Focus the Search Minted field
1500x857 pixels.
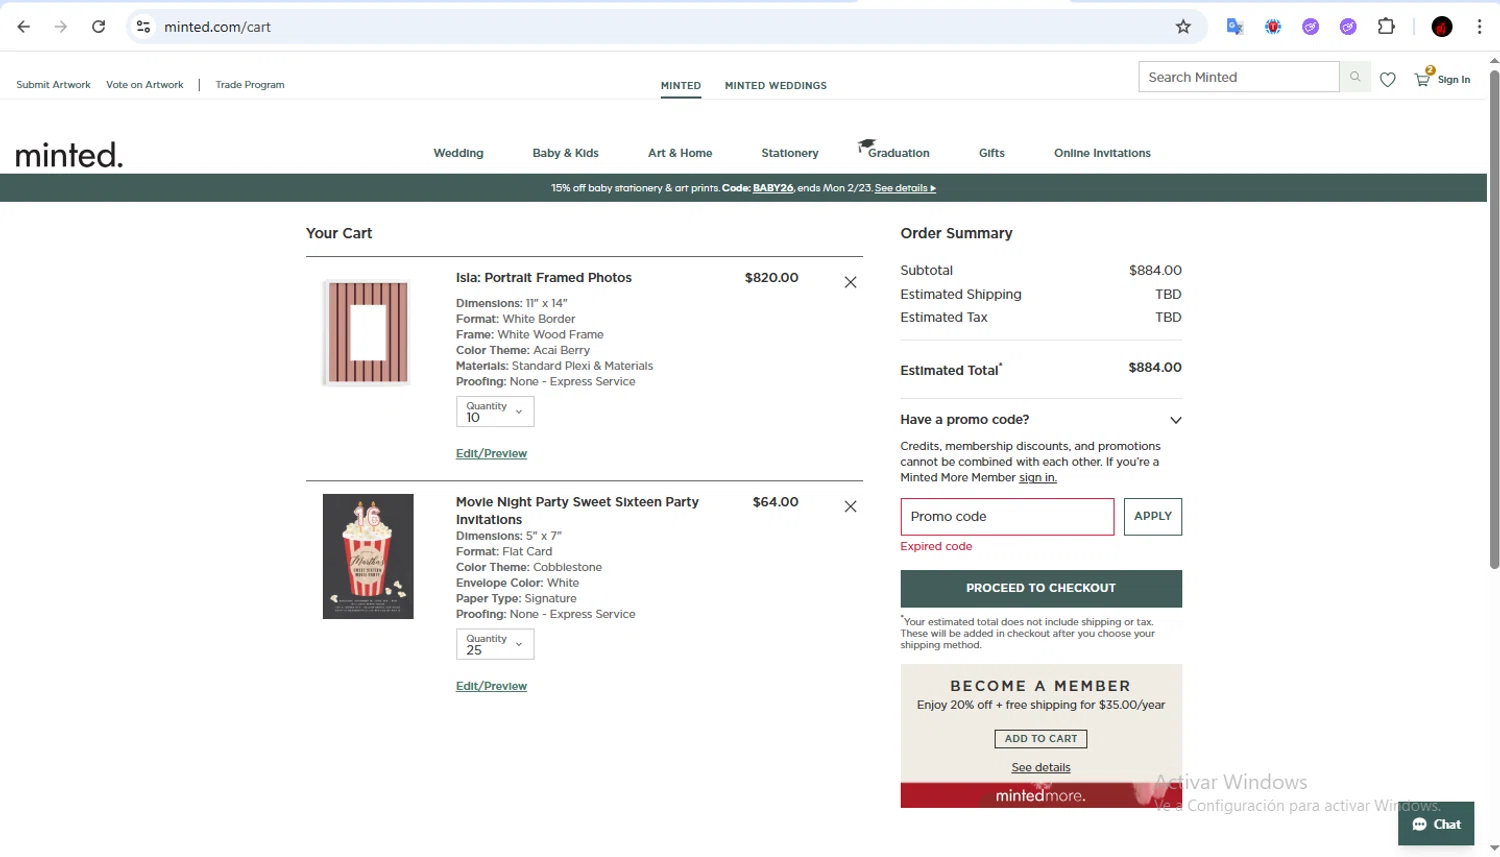[1239, 77]
